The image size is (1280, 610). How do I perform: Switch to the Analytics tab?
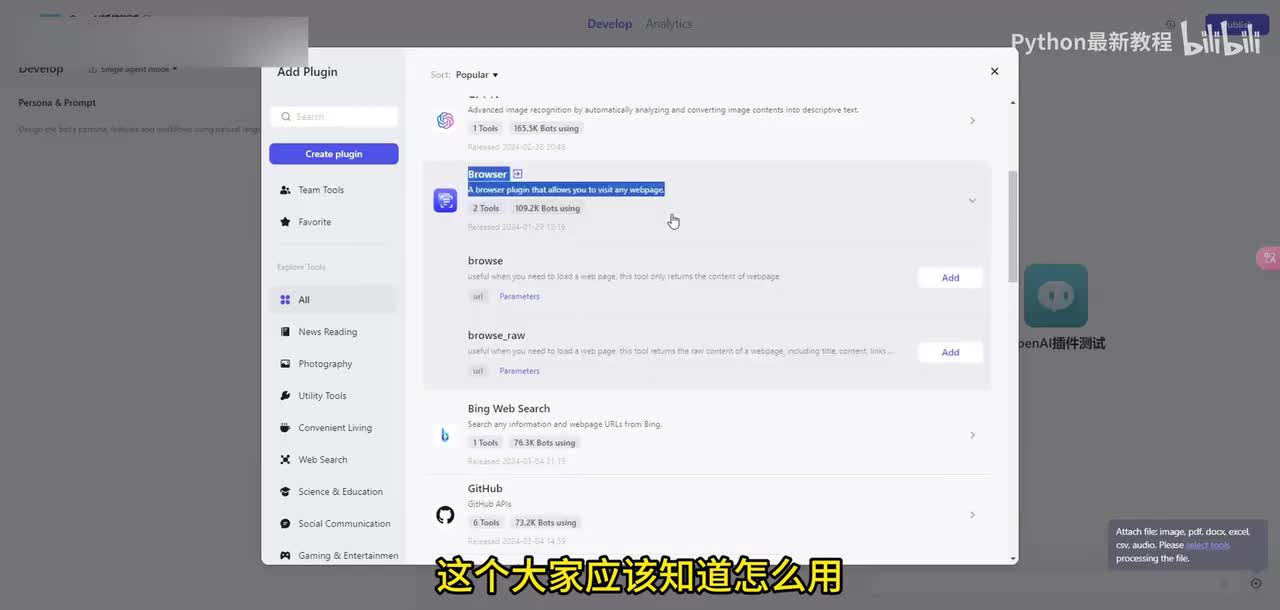[669, 24]
